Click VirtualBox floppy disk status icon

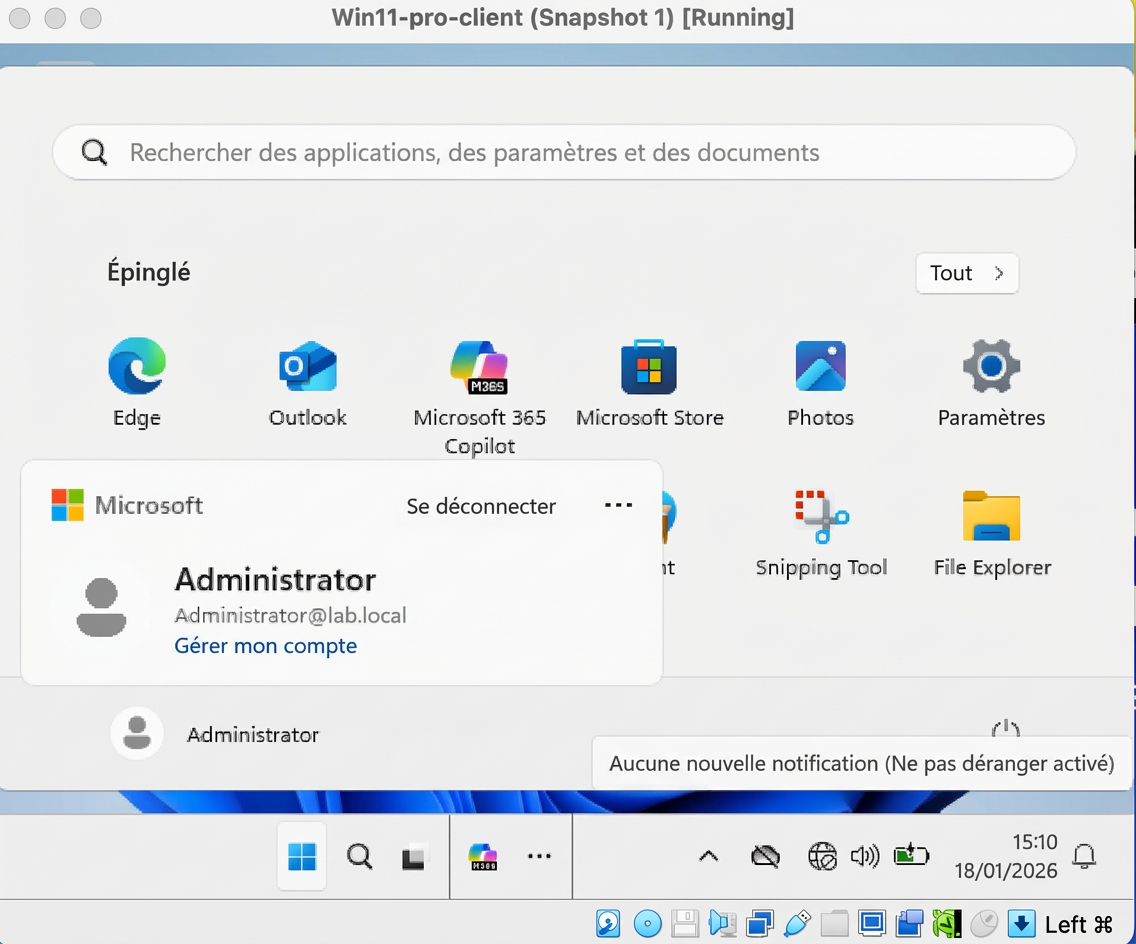[685, 924]
